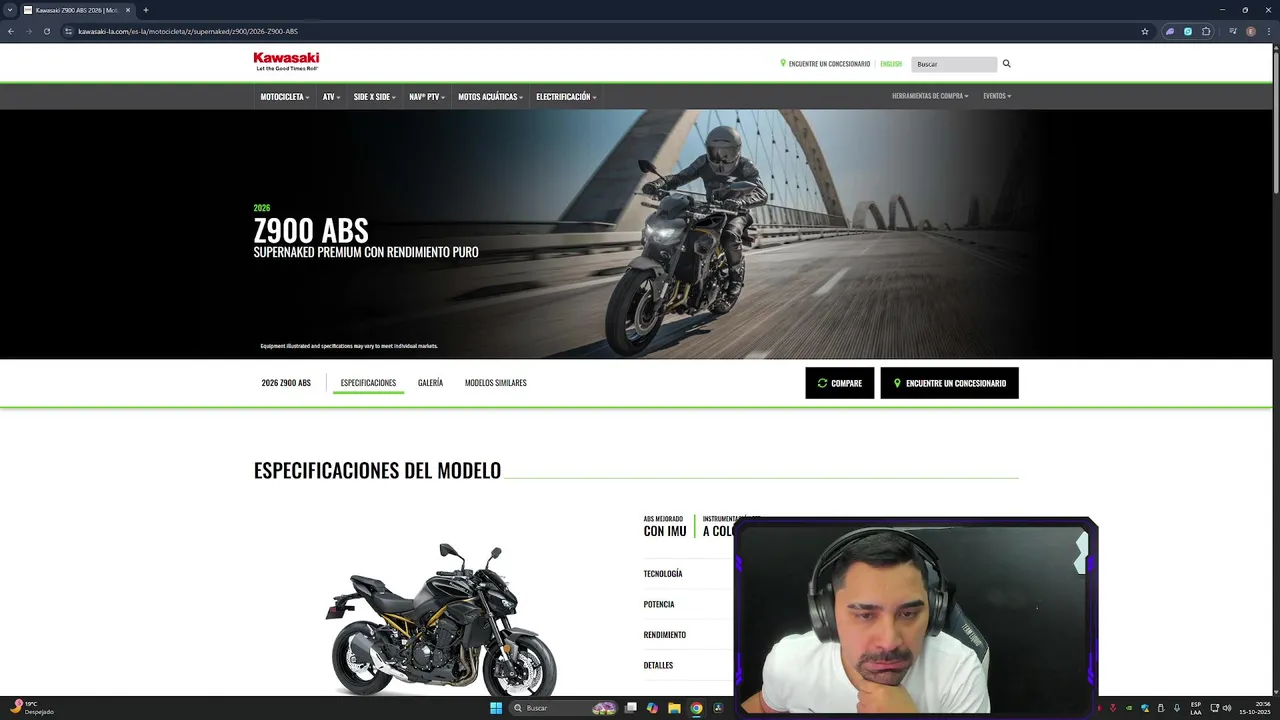1280x720 pixels.
Task: Expand the SIDE X SIDE menu
Action: (x=375, y=97)
